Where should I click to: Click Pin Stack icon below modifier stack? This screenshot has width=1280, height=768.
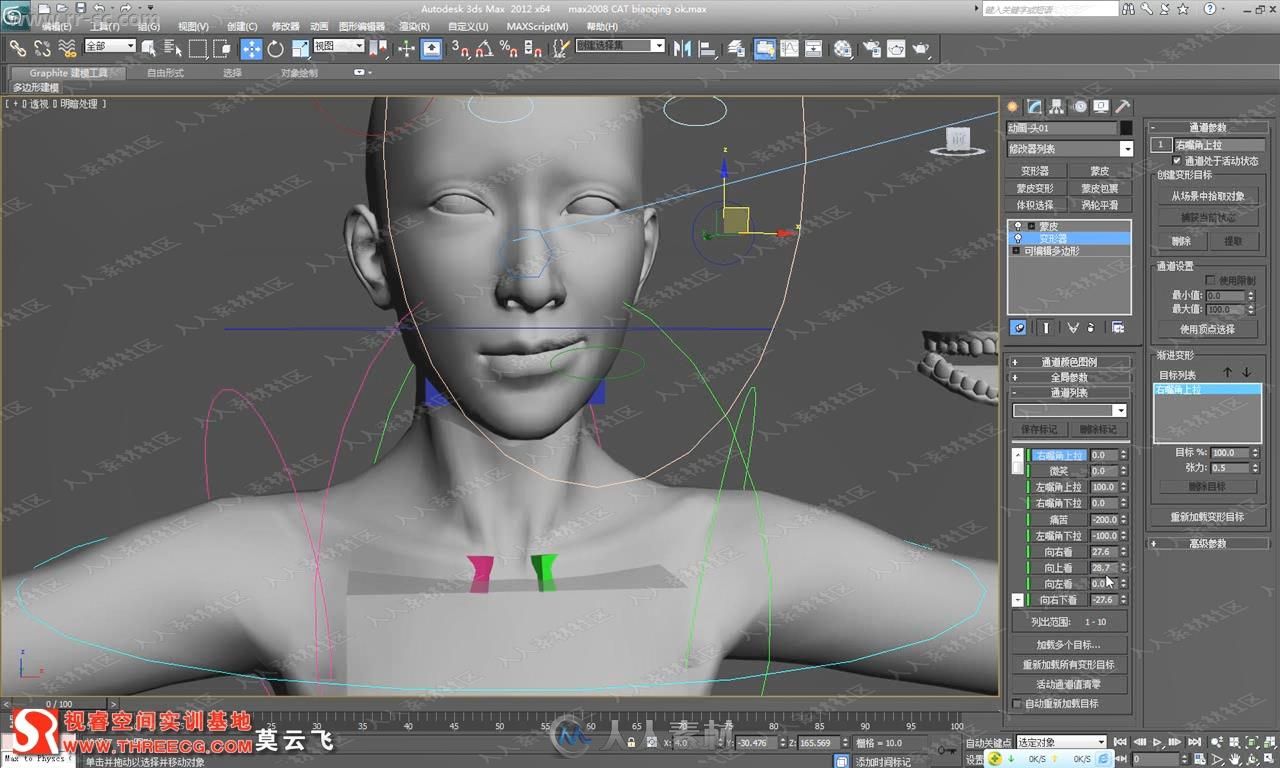pyautogui.click(x=1019, y=327)
